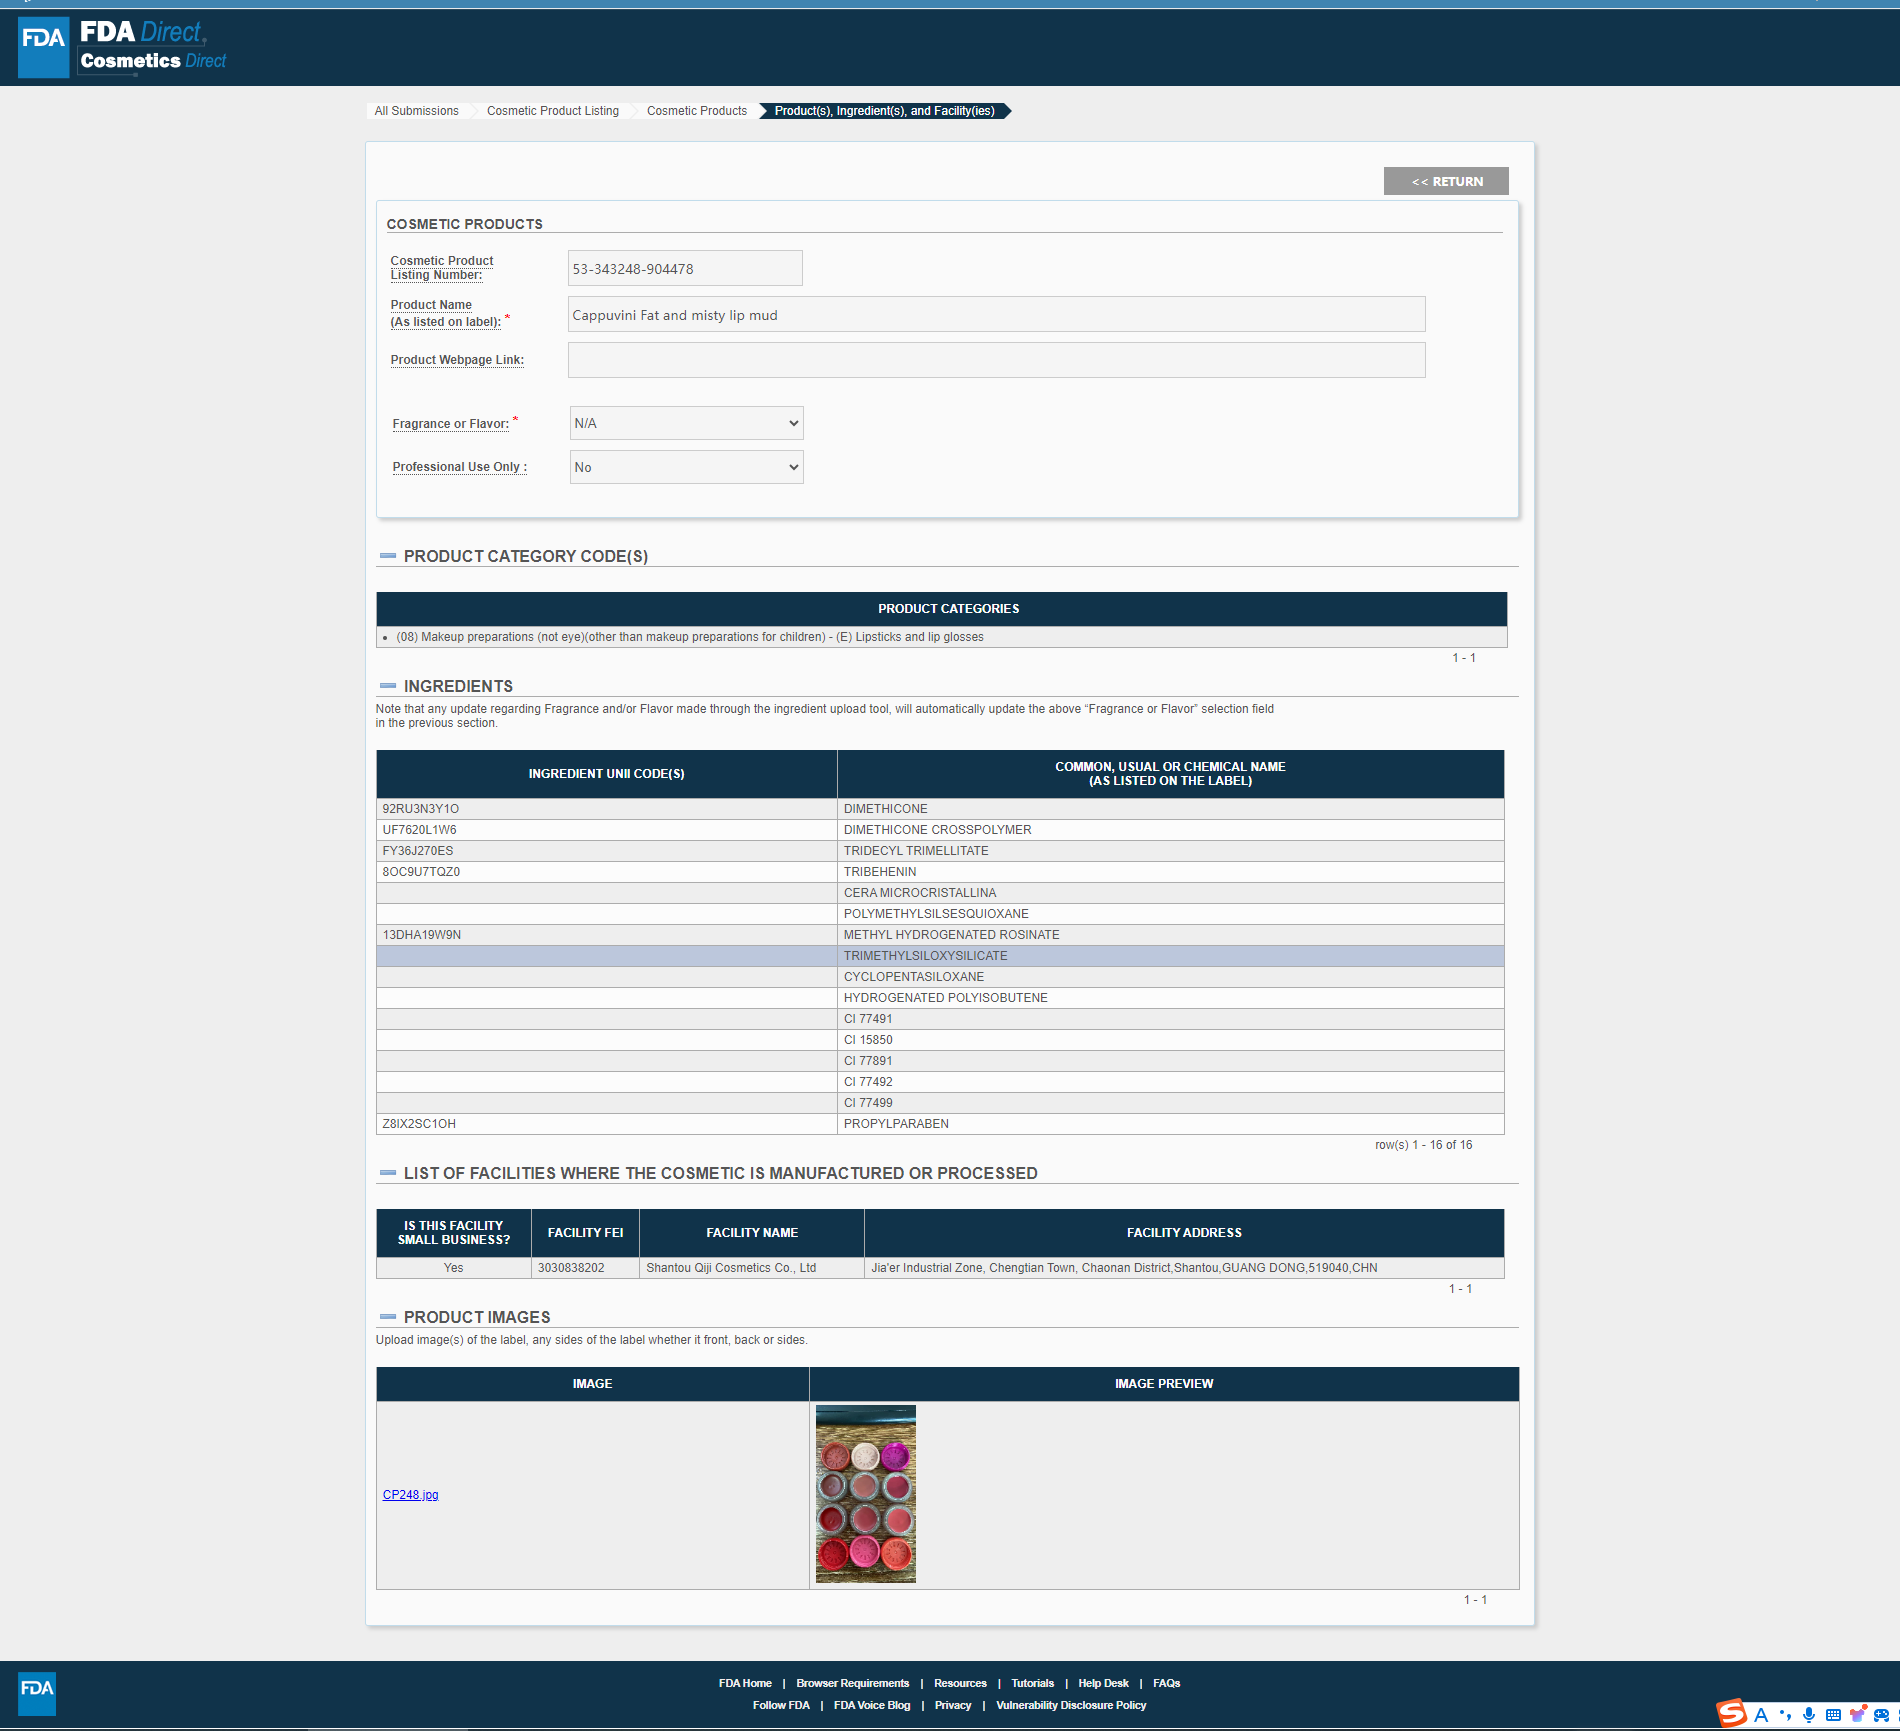The image size is (1900, 1731).
Task: Open Sogou voice input microphone
Action: (1809, 1715)
